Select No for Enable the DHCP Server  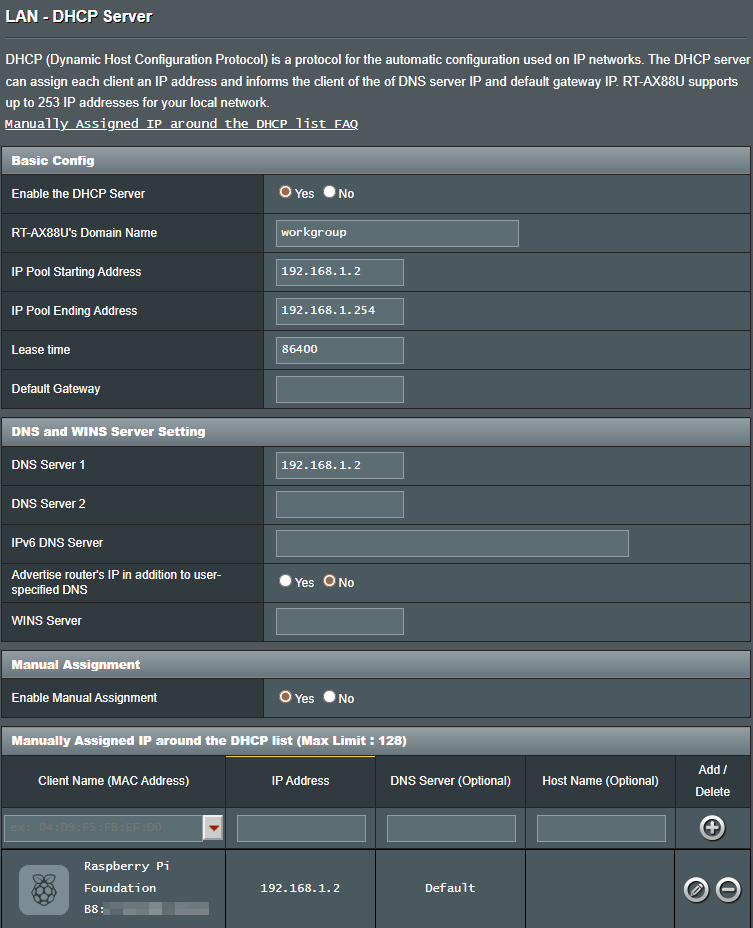(x=329, y=192)
